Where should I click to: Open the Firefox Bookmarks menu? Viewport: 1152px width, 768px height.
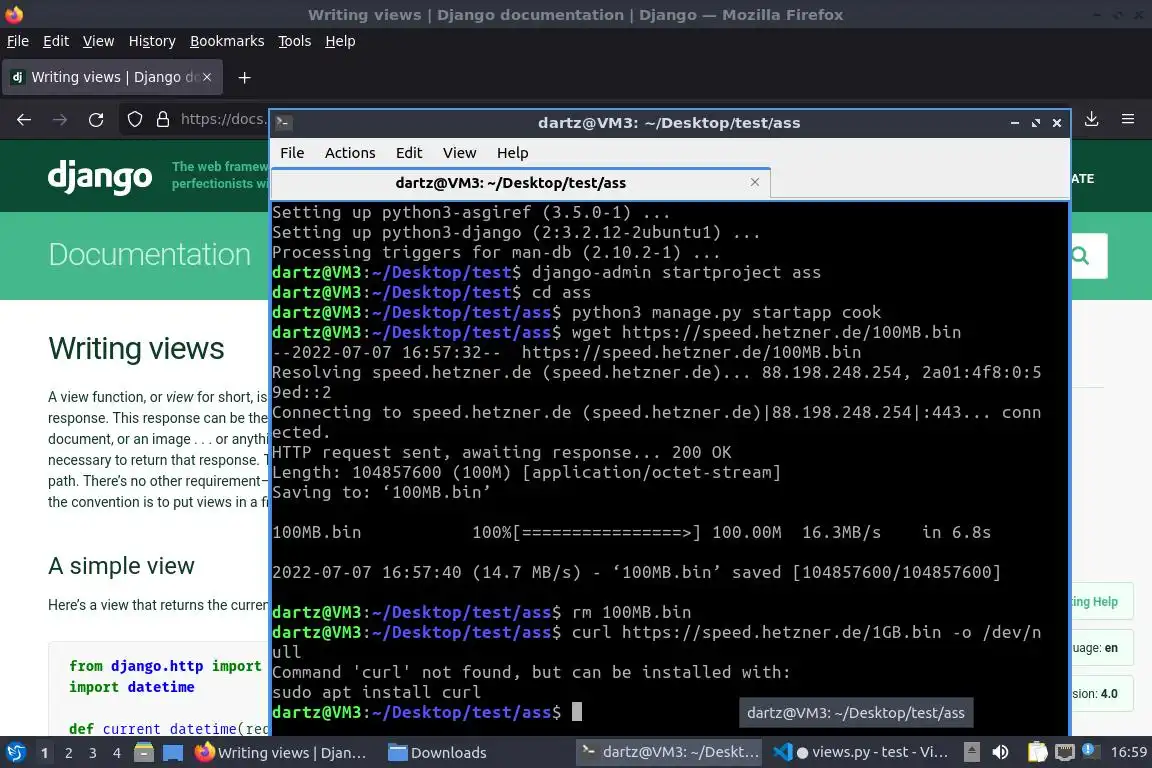pyautogui.click(x=227, y=41)
